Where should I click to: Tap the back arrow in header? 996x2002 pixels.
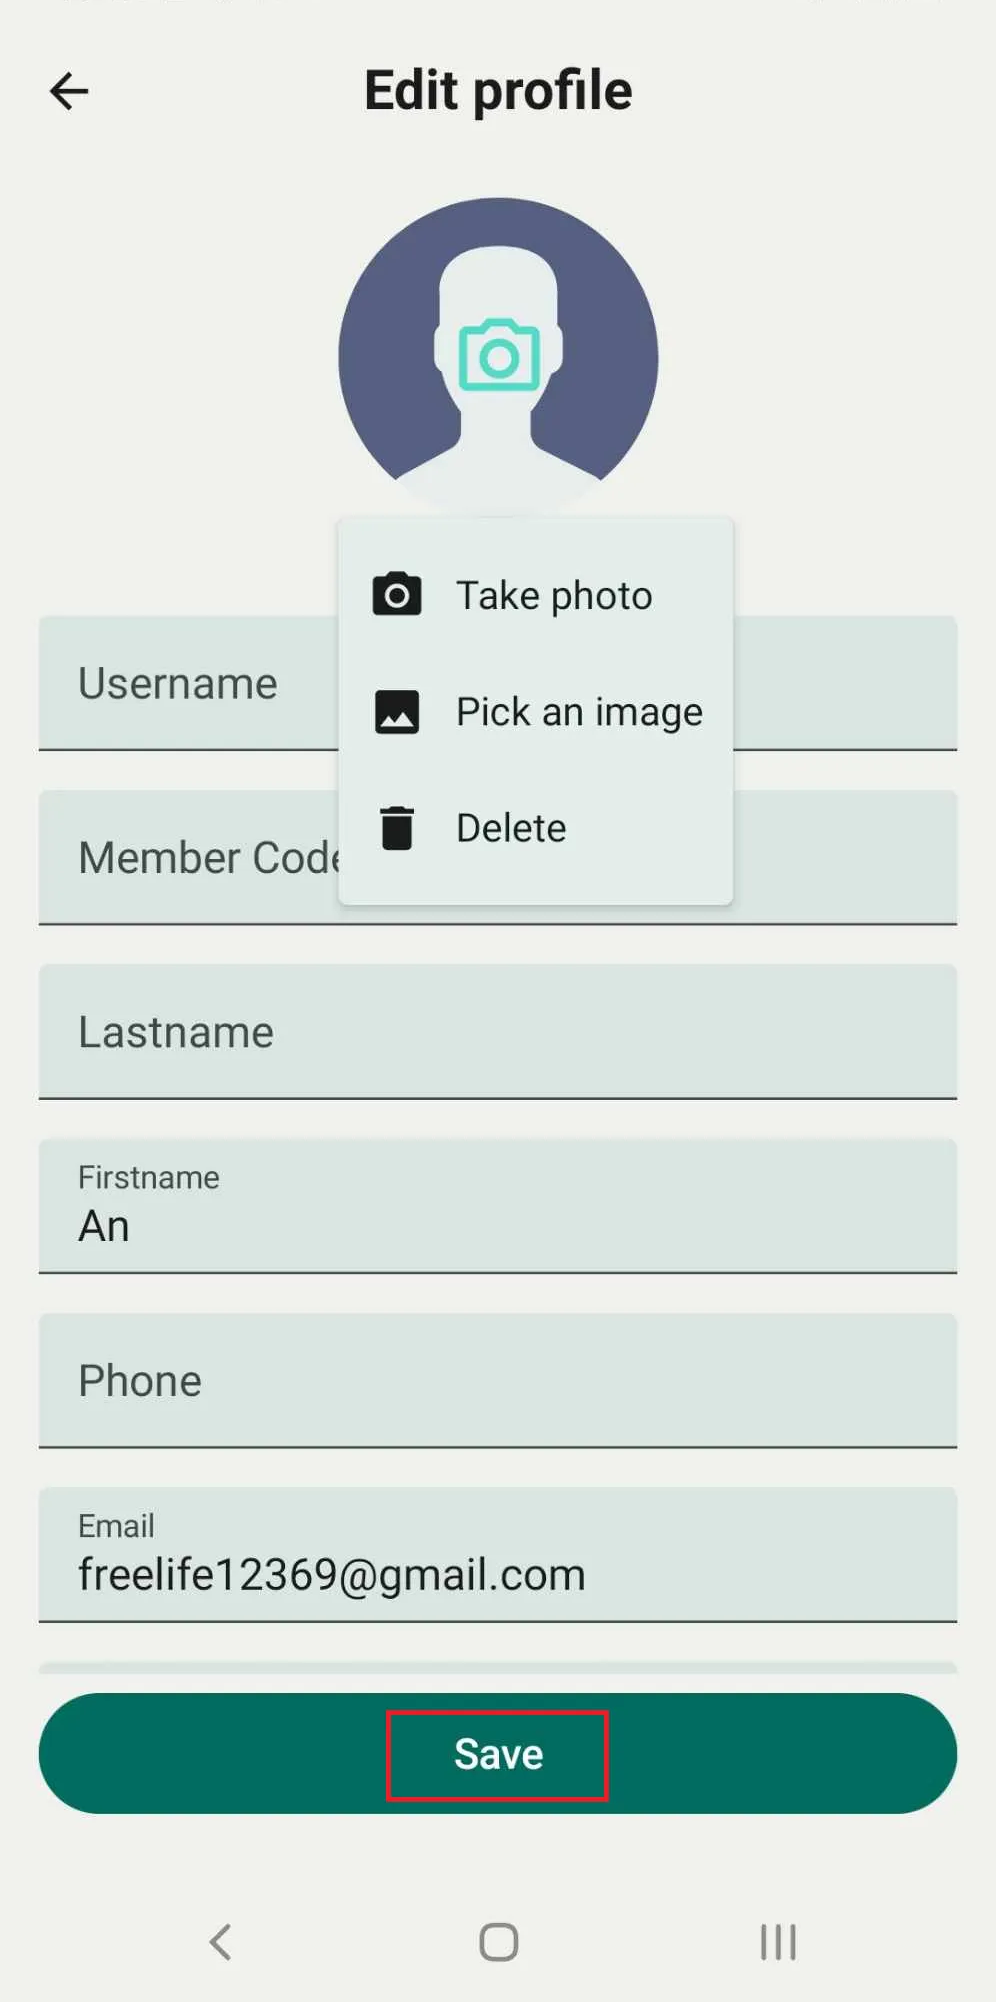click(69, 91)
